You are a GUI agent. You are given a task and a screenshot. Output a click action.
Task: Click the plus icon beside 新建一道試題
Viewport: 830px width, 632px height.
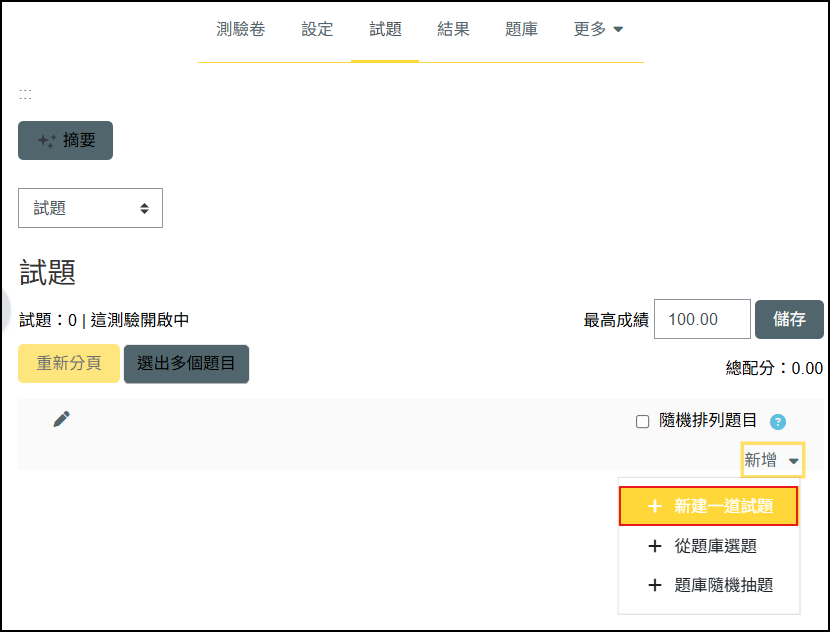pos(655,506)
